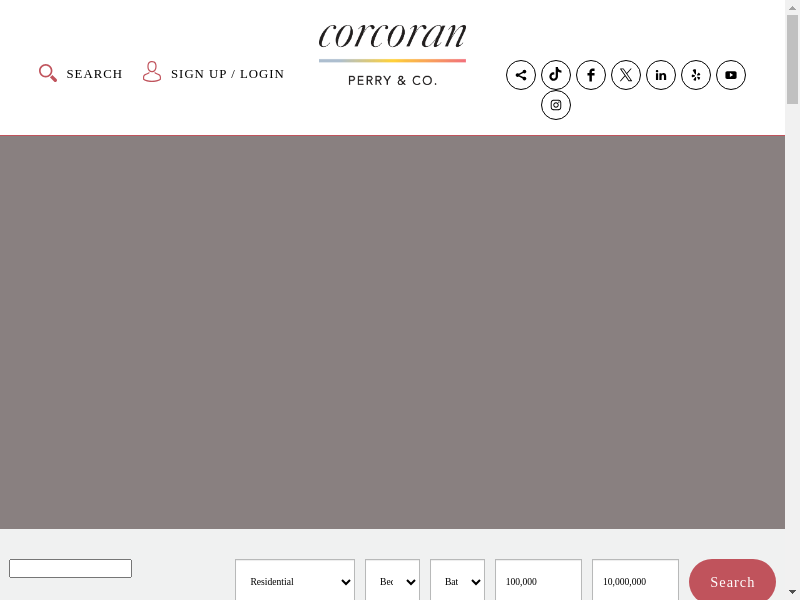Focus the empty location search text box
The width and height of the screenshot is (800, 600).
[70, 568]
